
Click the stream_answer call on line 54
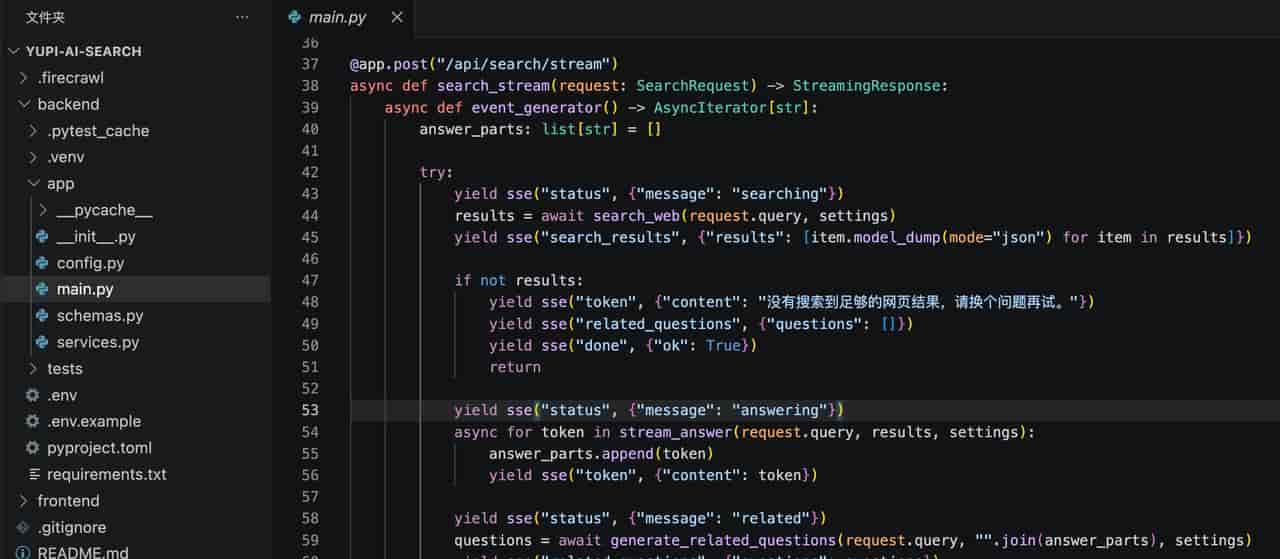pos(675,432)
